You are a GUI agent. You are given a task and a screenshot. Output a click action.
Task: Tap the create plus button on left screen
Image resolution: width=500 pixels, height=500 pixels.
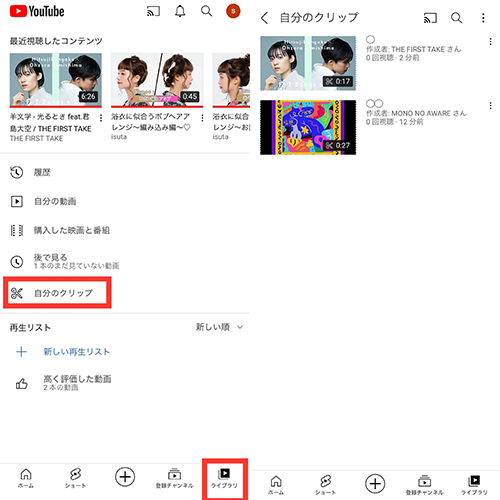coord(125,477)
